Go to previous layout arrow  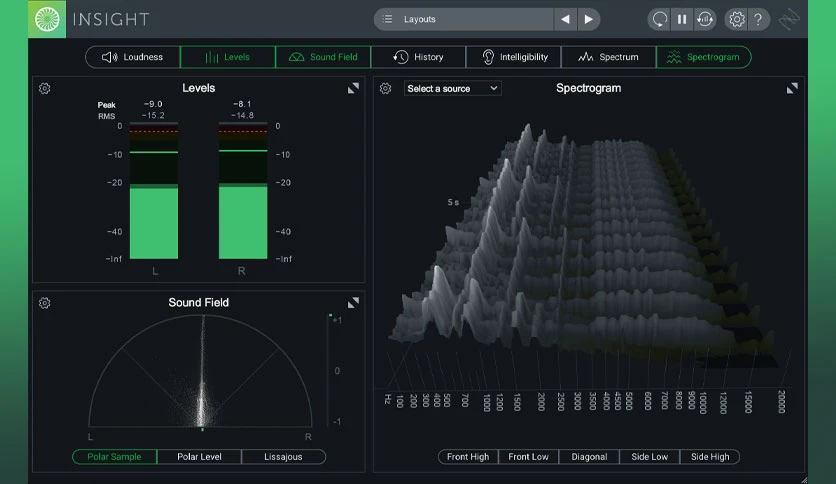tap(565, 19)
